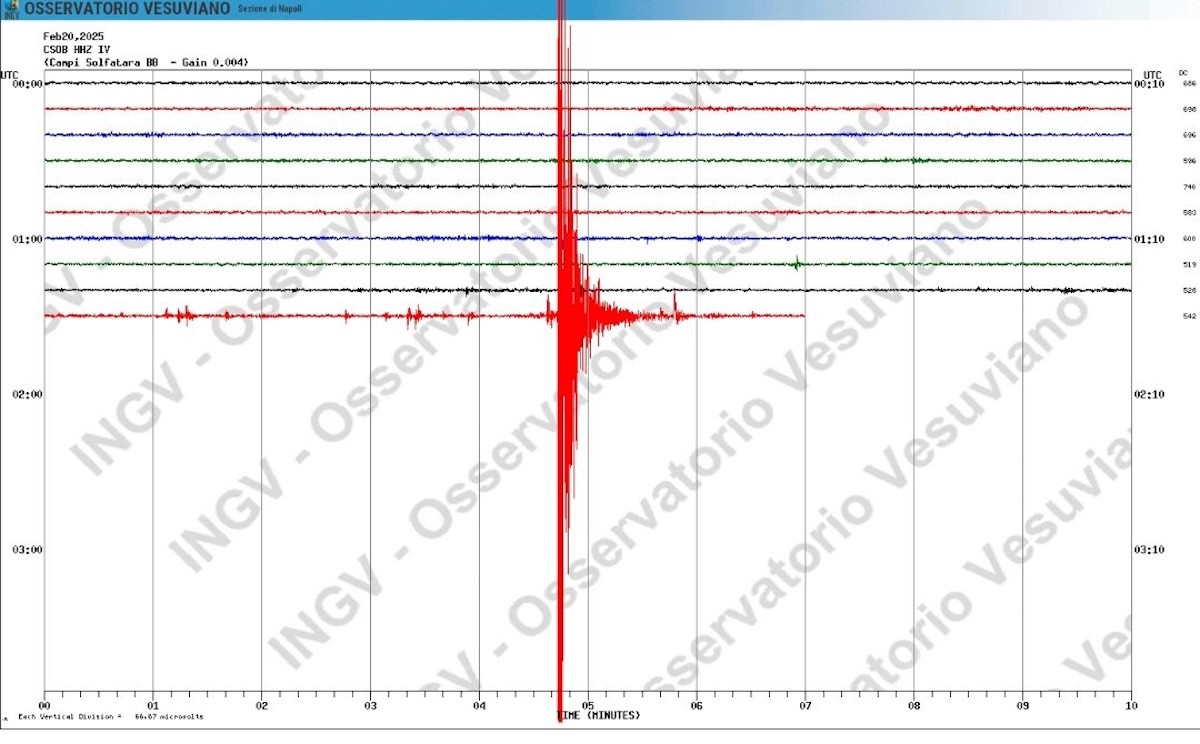Screen dimensions: 1200x744
Task: Click the right 02:10 time label
Action: tap(1149, 394)
